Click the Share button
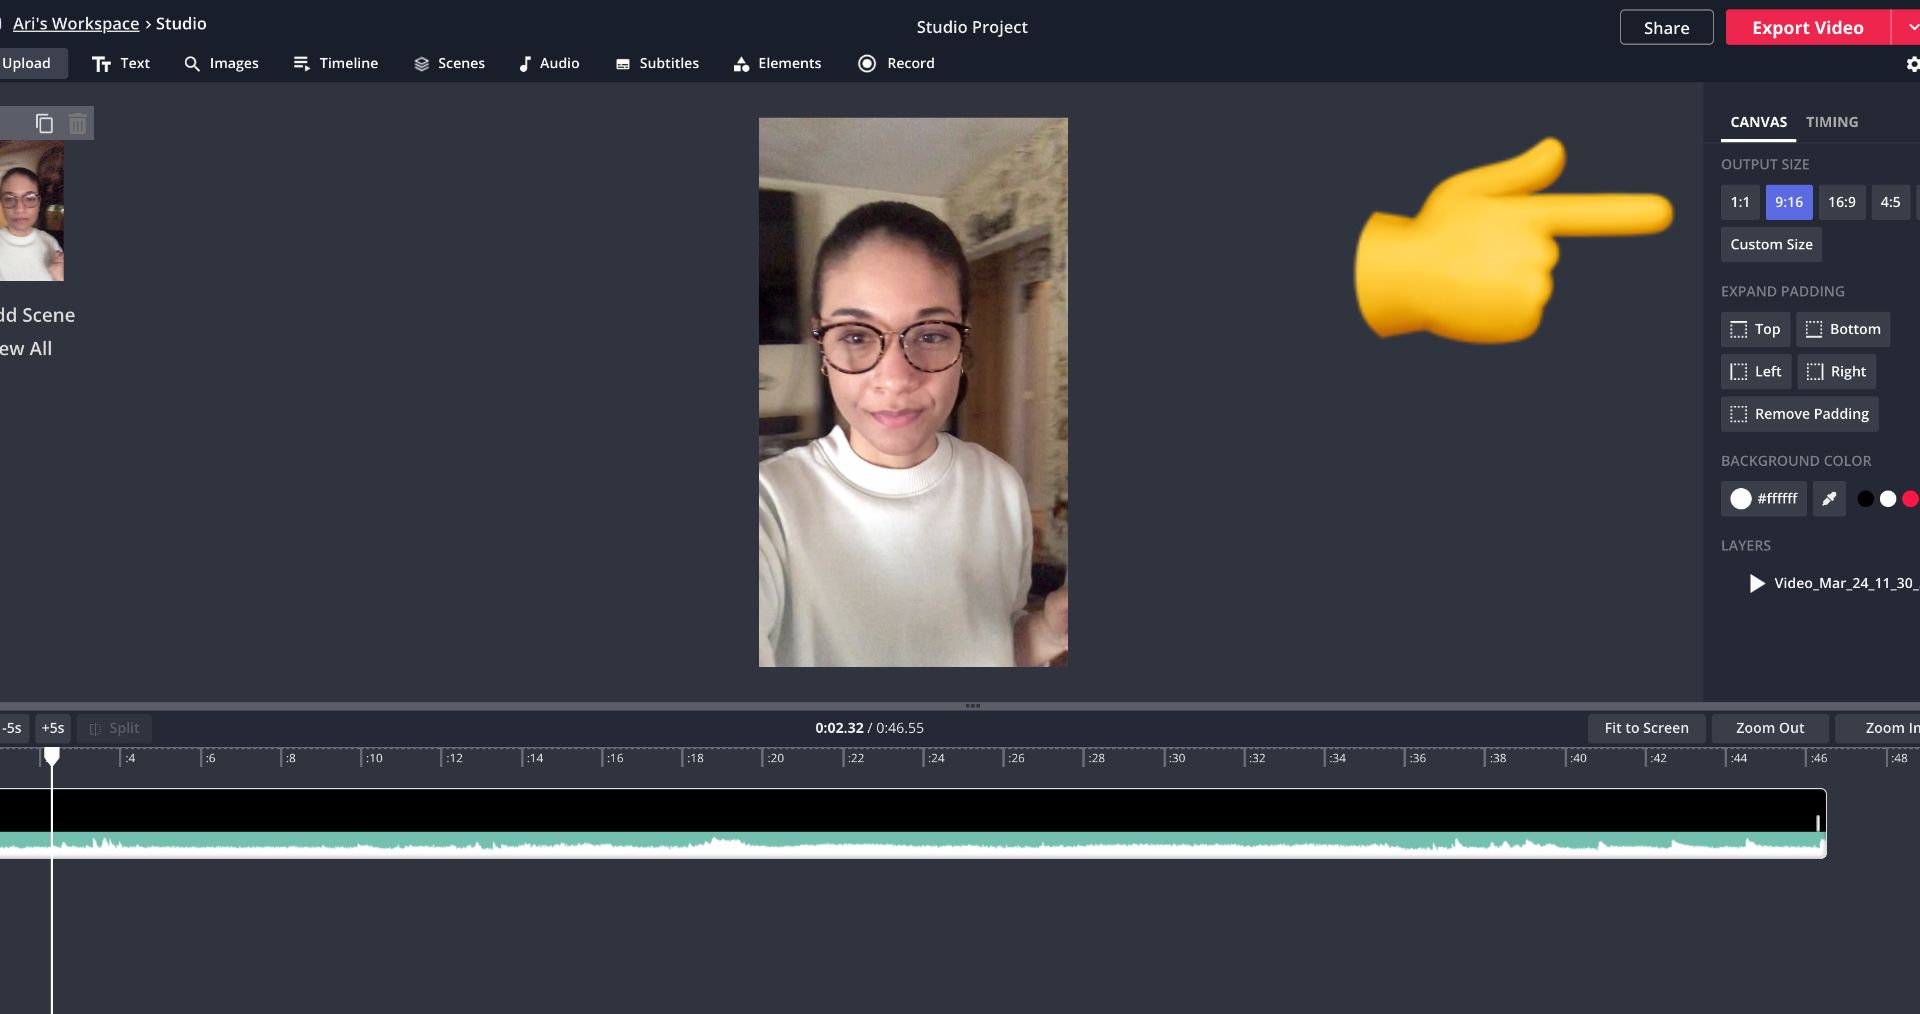The width and height of the screenshot is (1920, 1014). (1666, 28)
